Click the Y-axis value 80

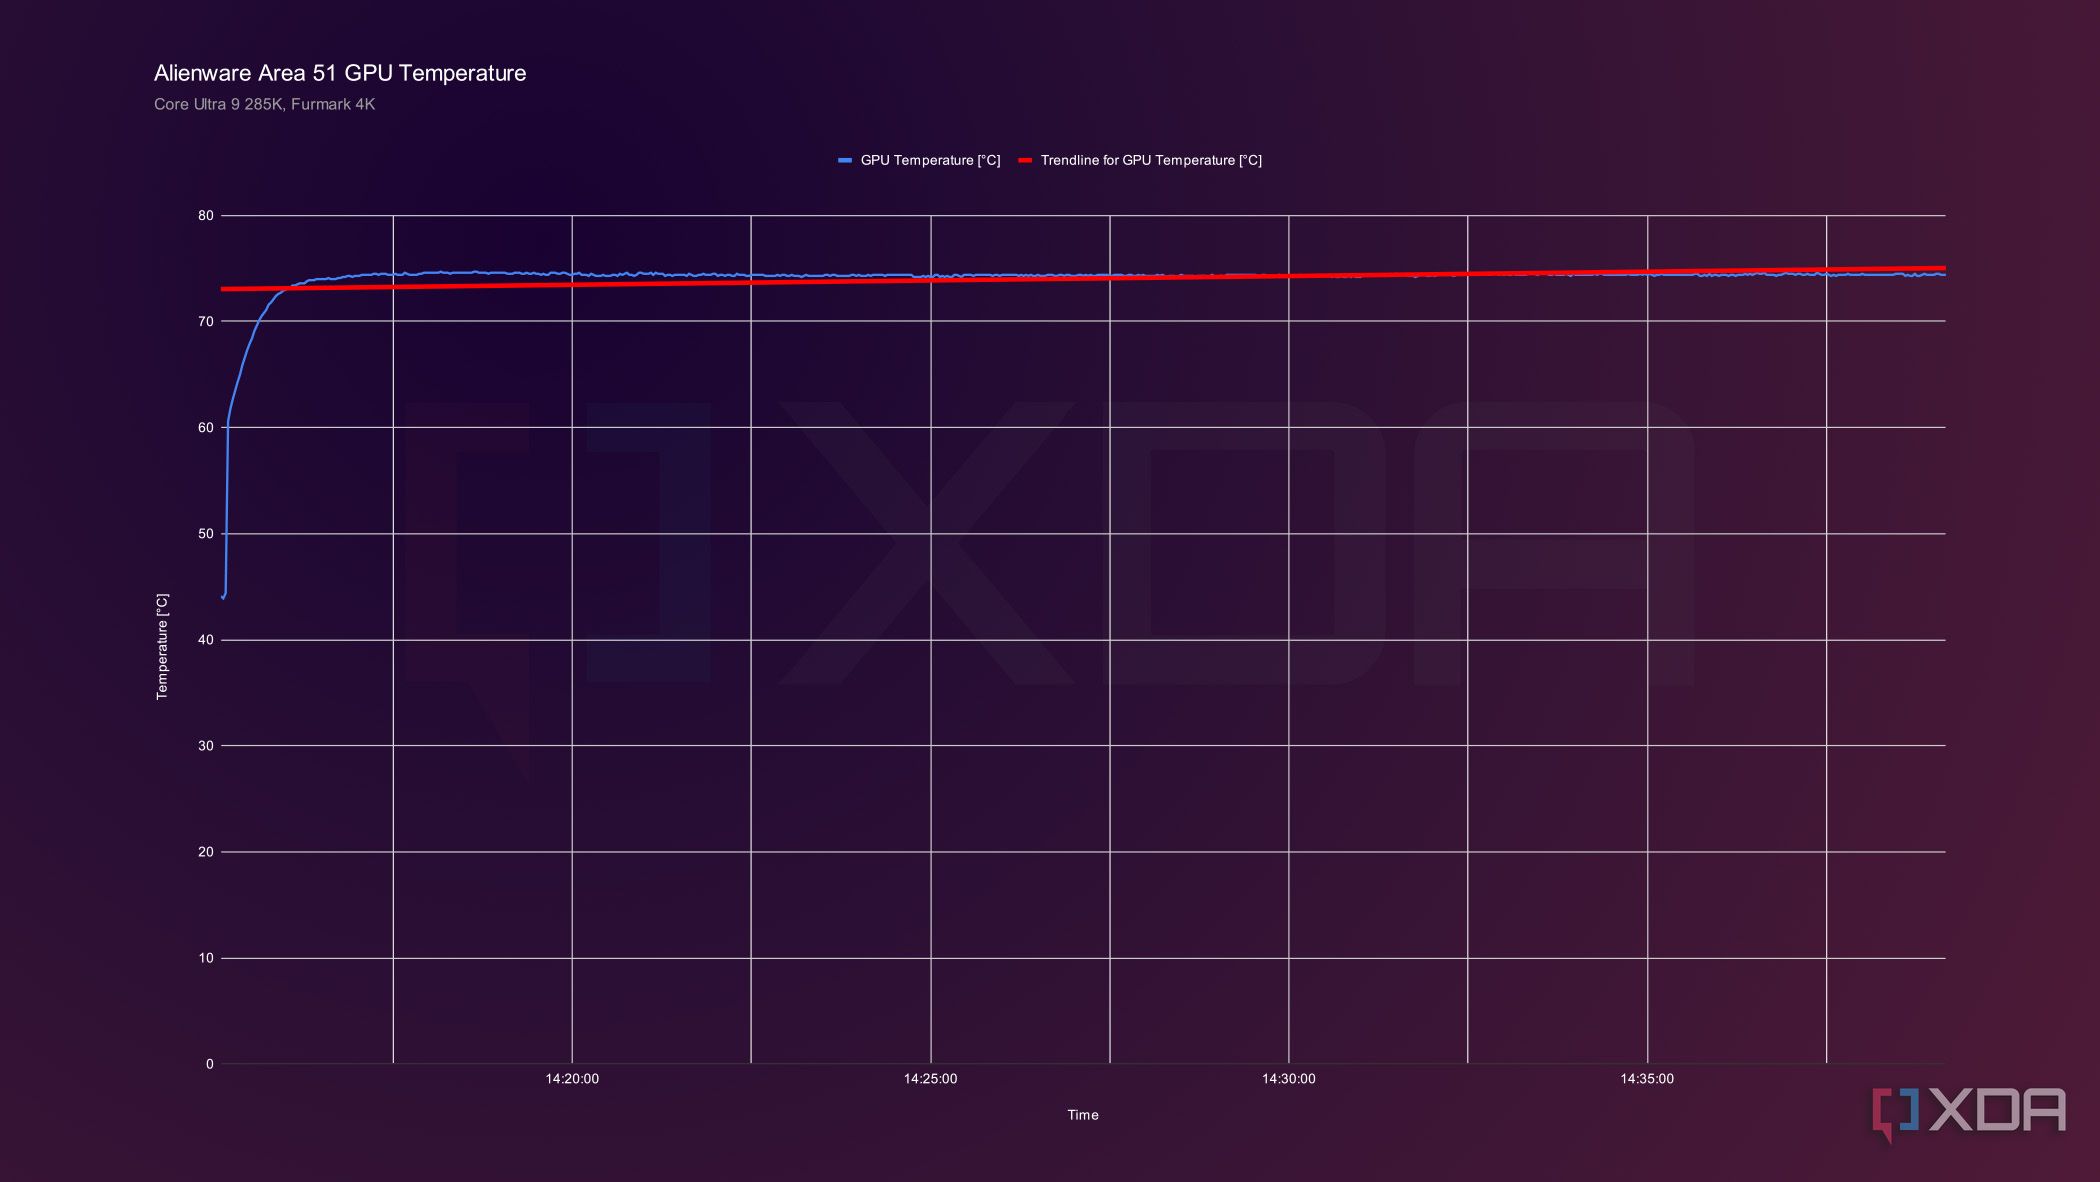[x=206, y=215]
